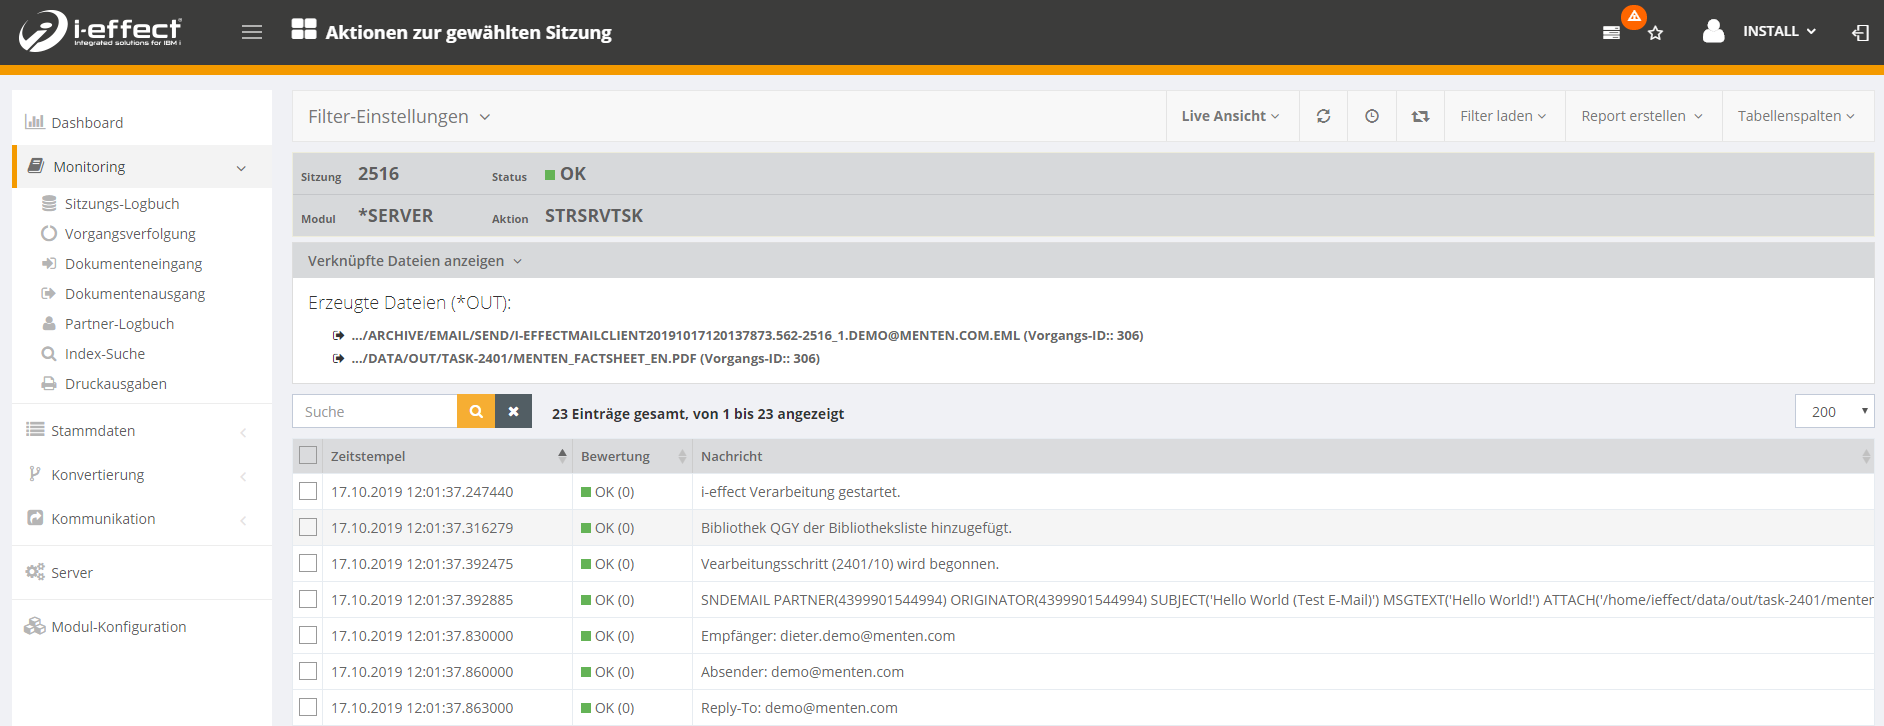Open the MENTEN_FACTSHEET_EN.PDF file link
This screenshot has height=726, width=1884.
point(585,358)
